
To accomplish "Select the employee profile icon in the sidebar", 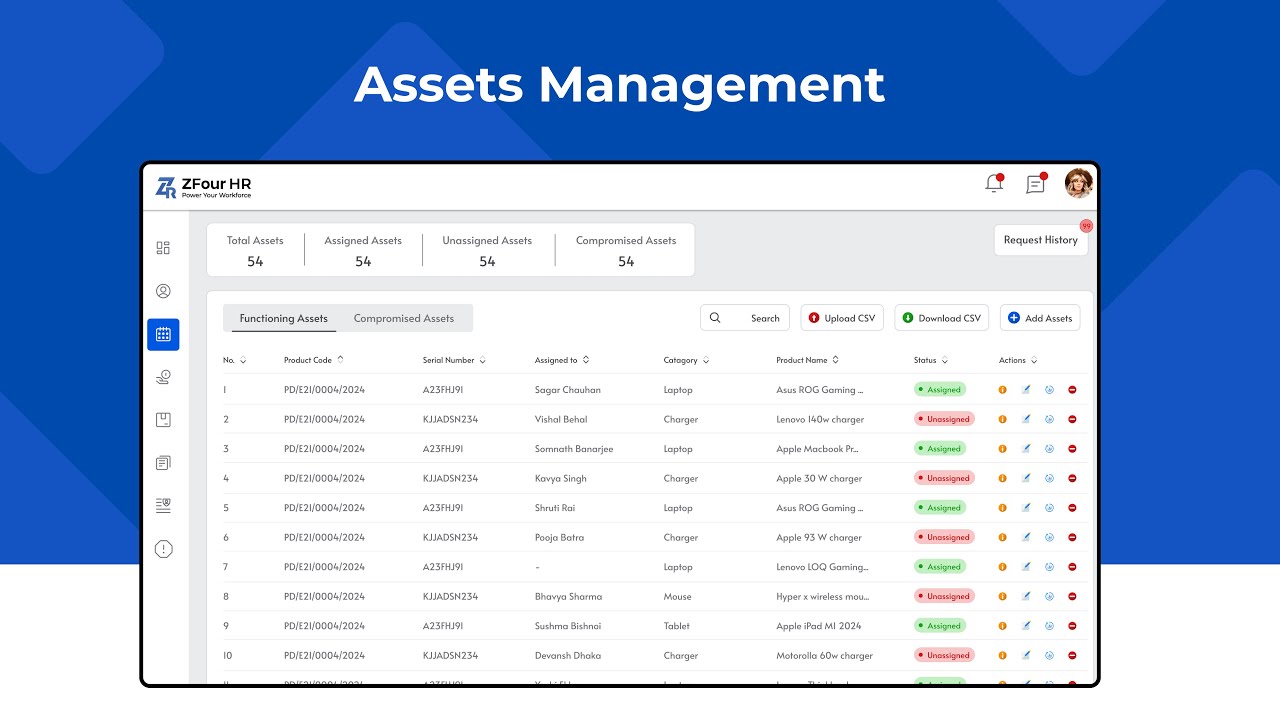I will 163,290.
